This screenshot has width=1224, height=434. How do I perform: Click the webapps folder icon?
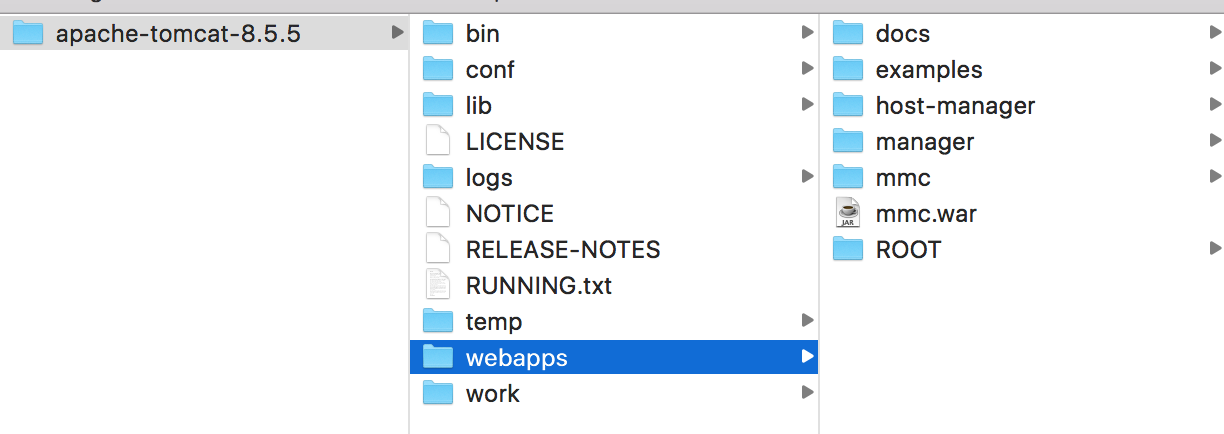coord(439,357)
